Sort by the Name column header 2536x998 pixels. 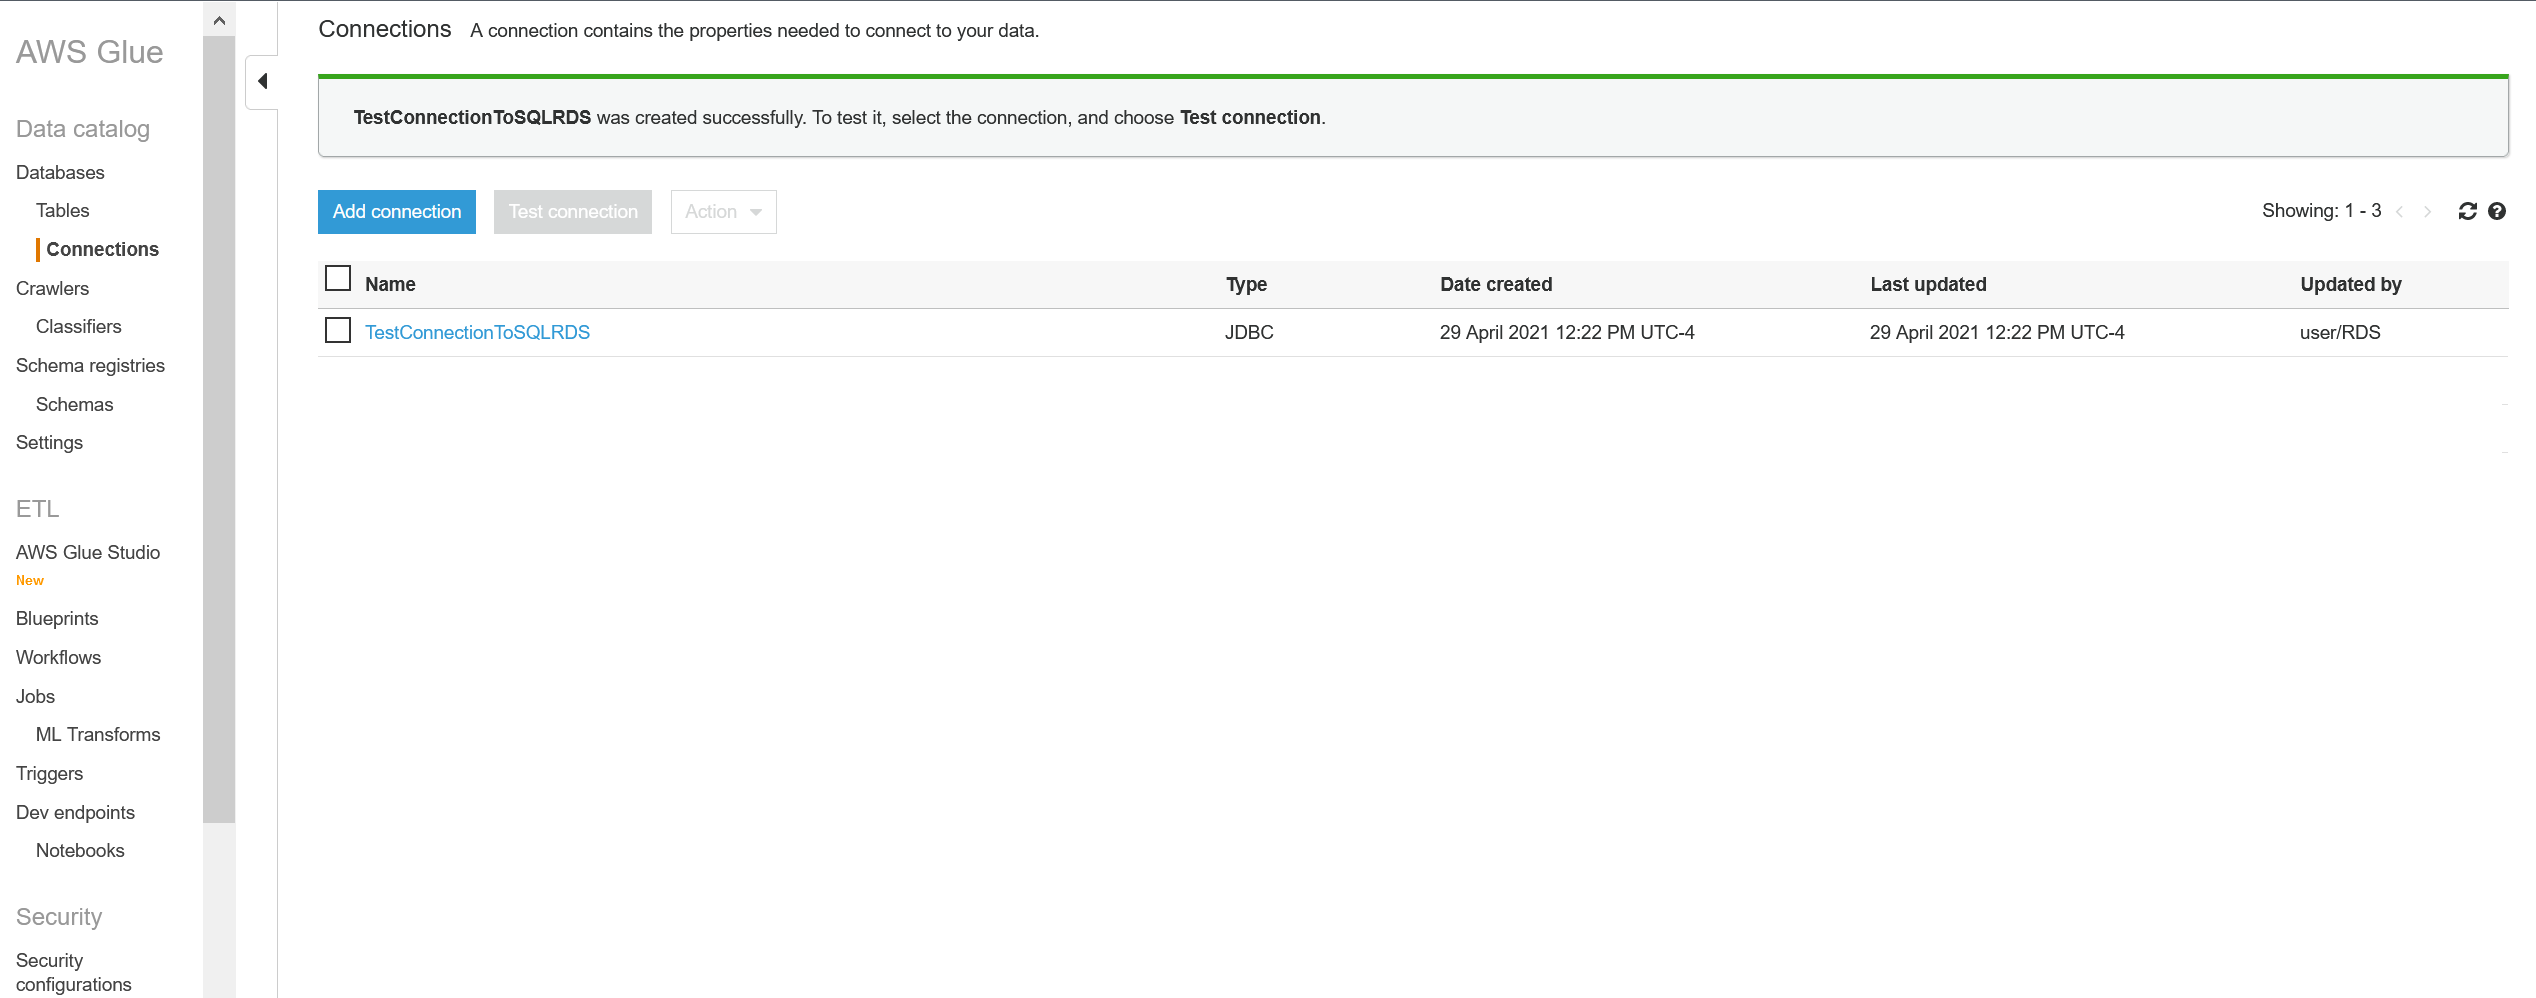390,284
